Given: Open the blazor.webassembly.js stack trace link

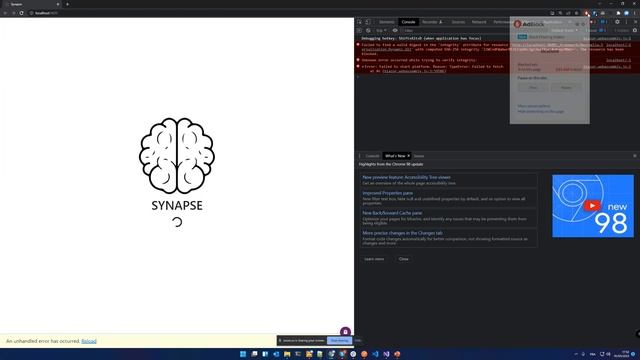Looking at the screenshot, I should (414, 71).
